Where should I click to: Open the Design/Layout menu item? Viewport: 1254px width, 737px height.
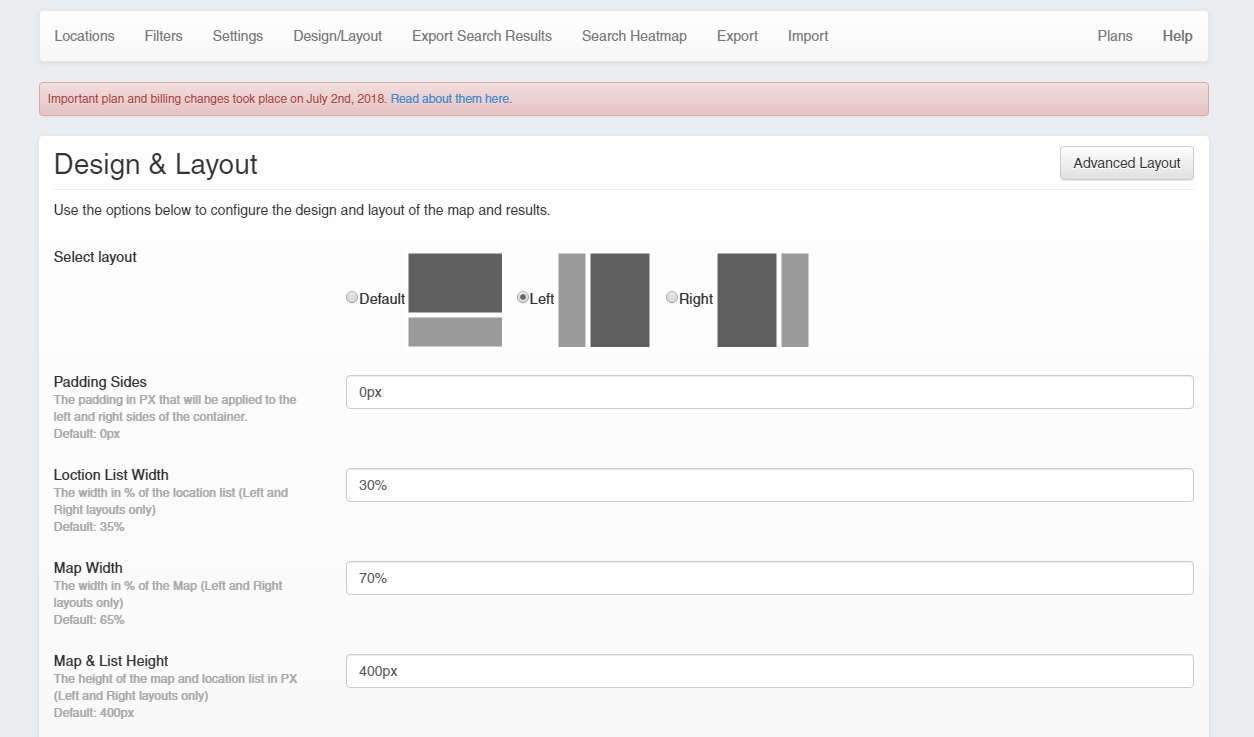(x=338, y=36)
